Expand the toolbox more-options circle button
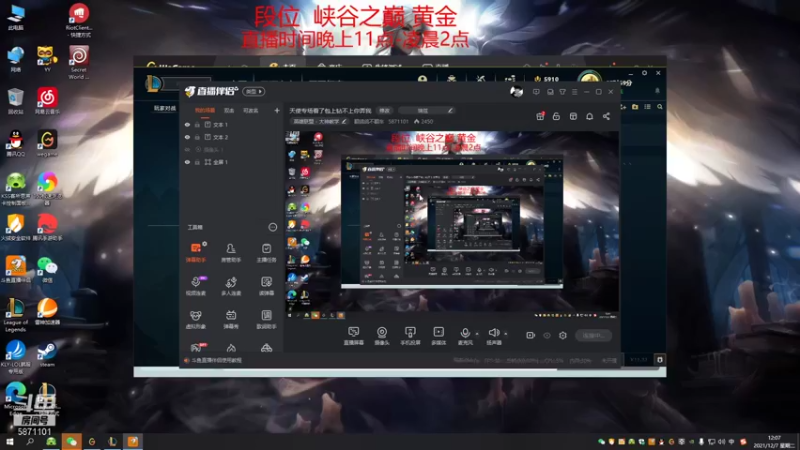This screenshot has width=800, height=450. click(272, 227)
